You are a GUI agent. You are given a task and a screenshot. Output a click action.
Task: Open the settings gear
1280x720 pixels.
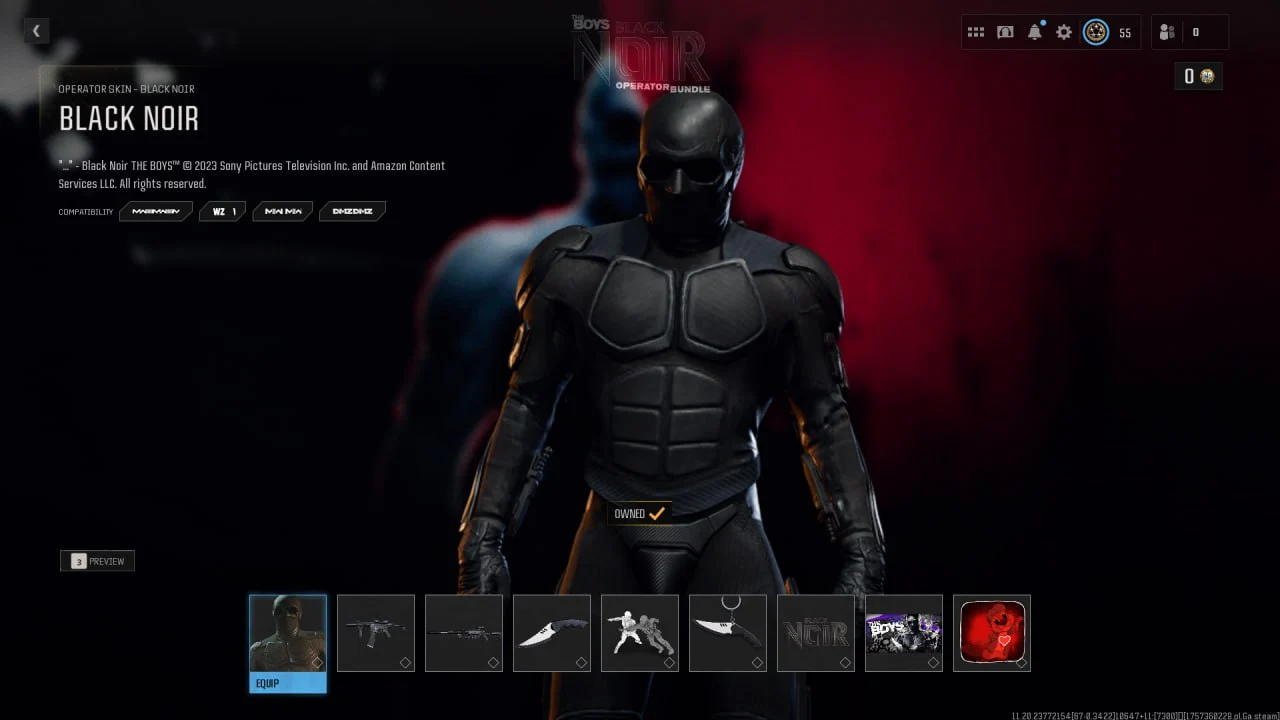pyautogui.click(x=1064, y=32)
